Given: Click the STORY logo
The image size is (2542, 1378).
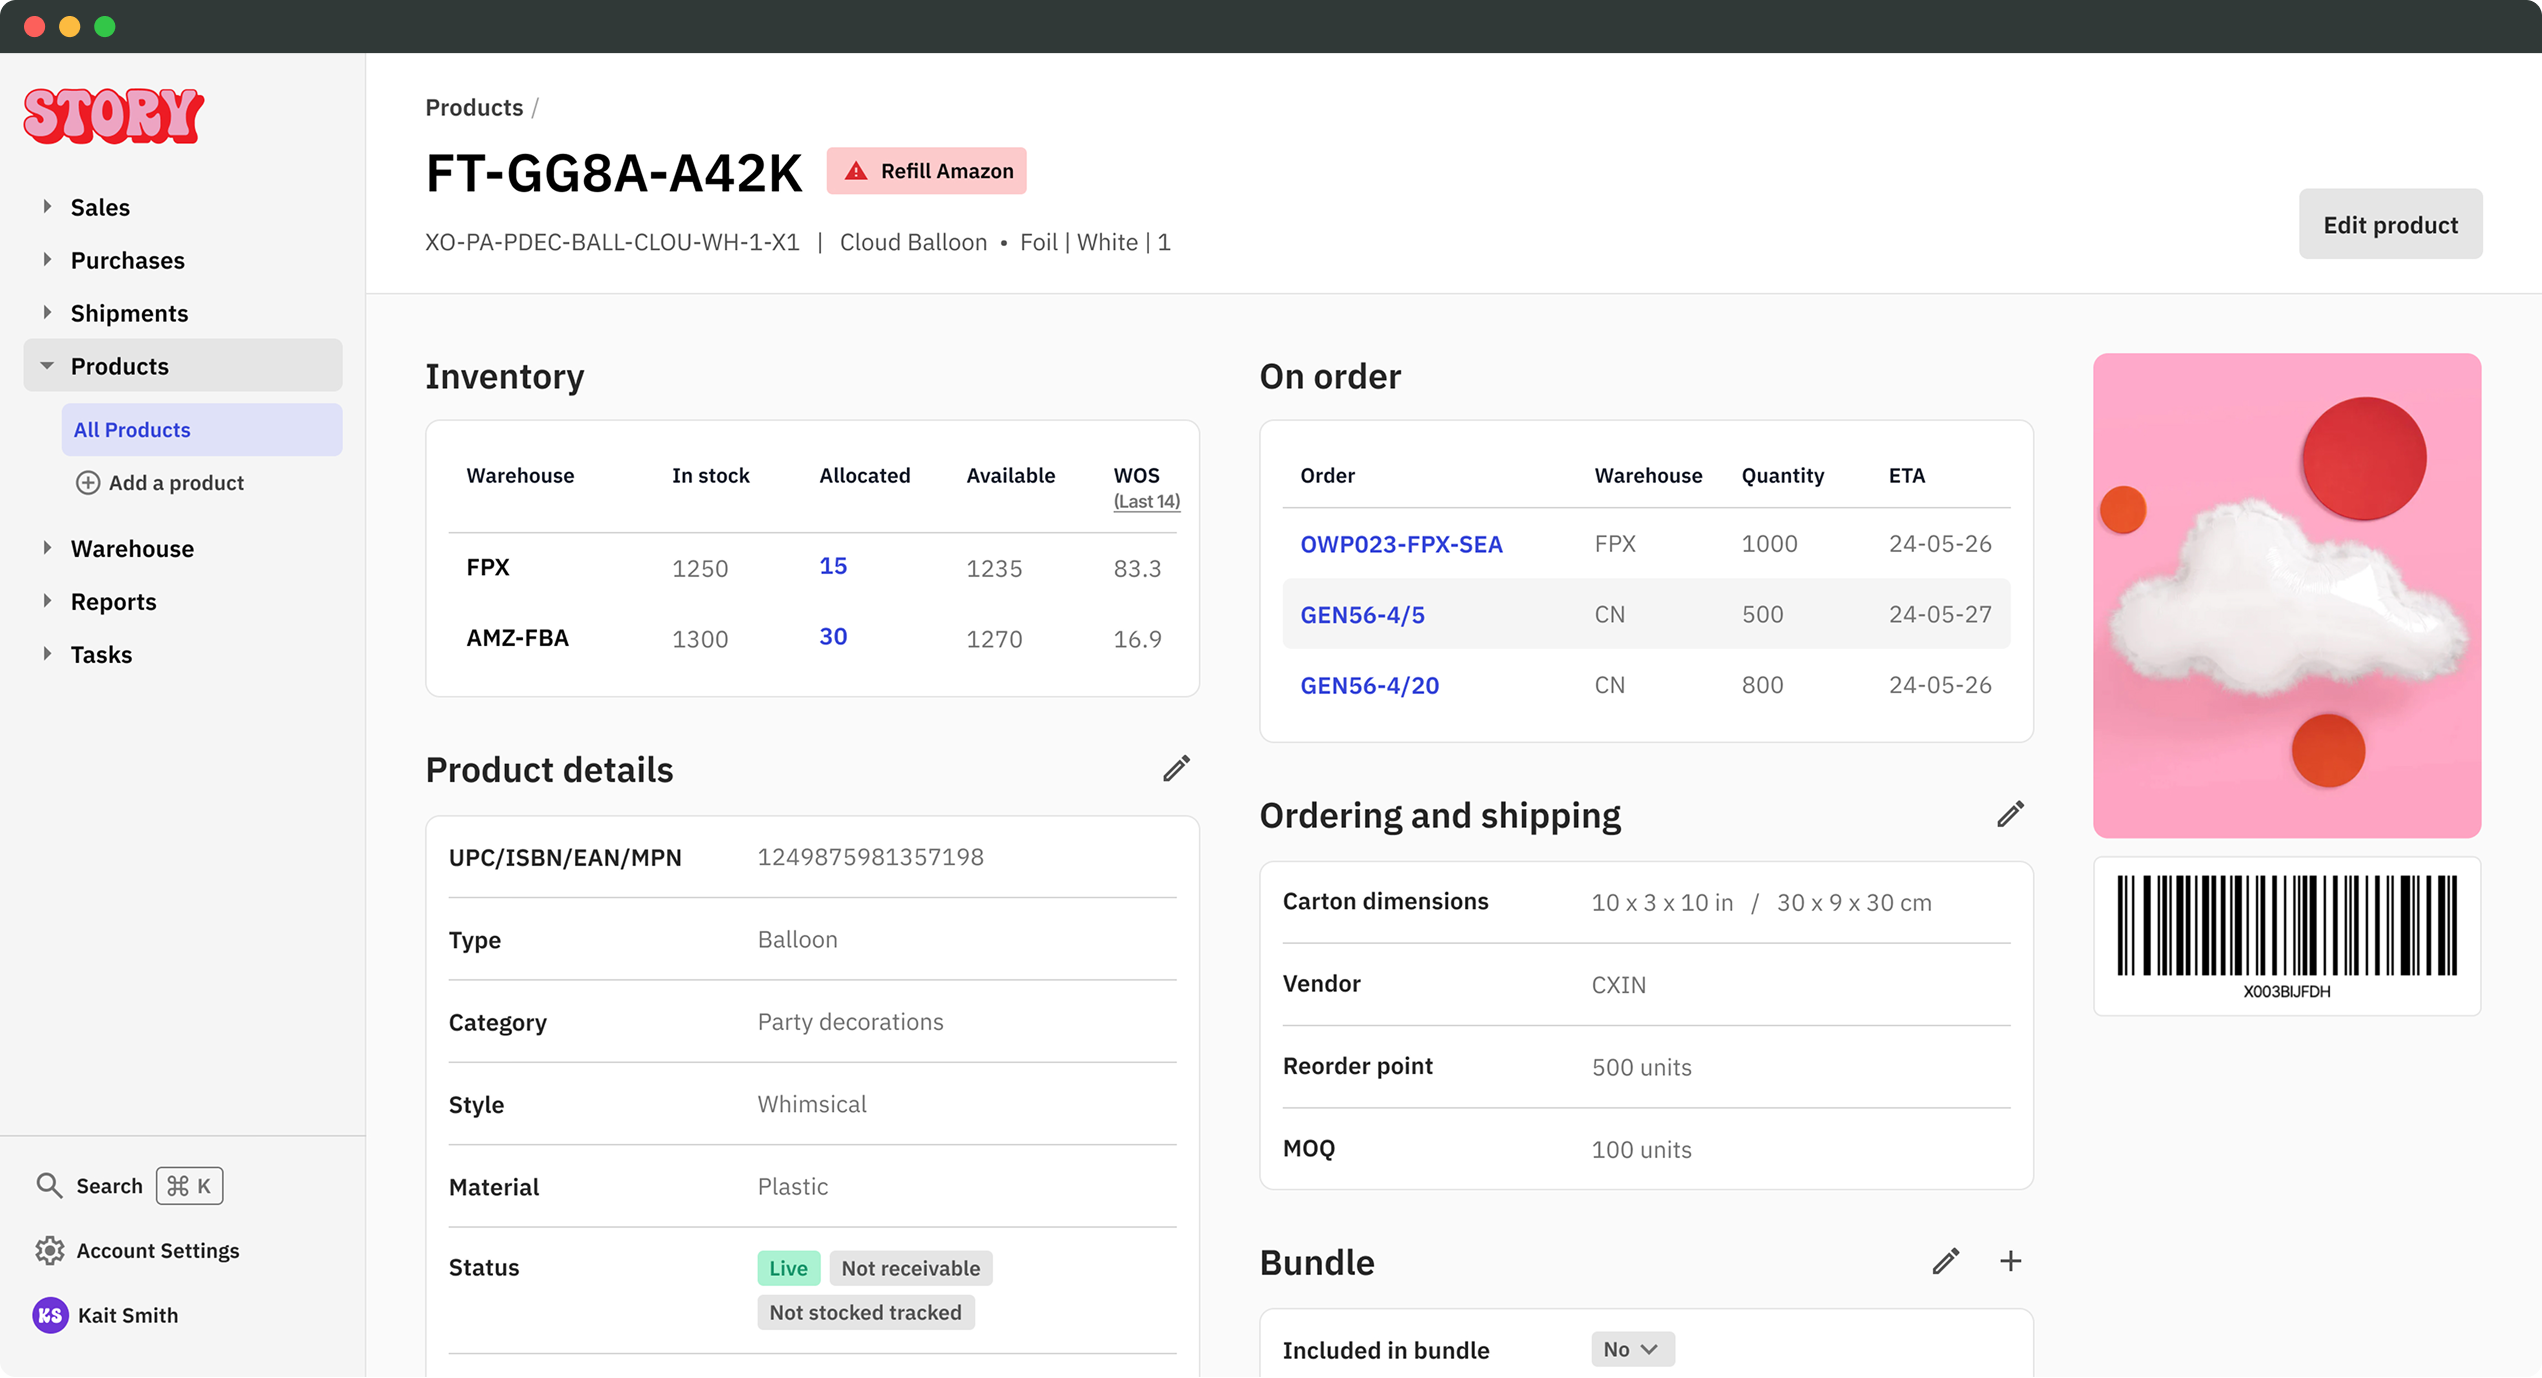Looking at the screenshot, I should point(114,115).
